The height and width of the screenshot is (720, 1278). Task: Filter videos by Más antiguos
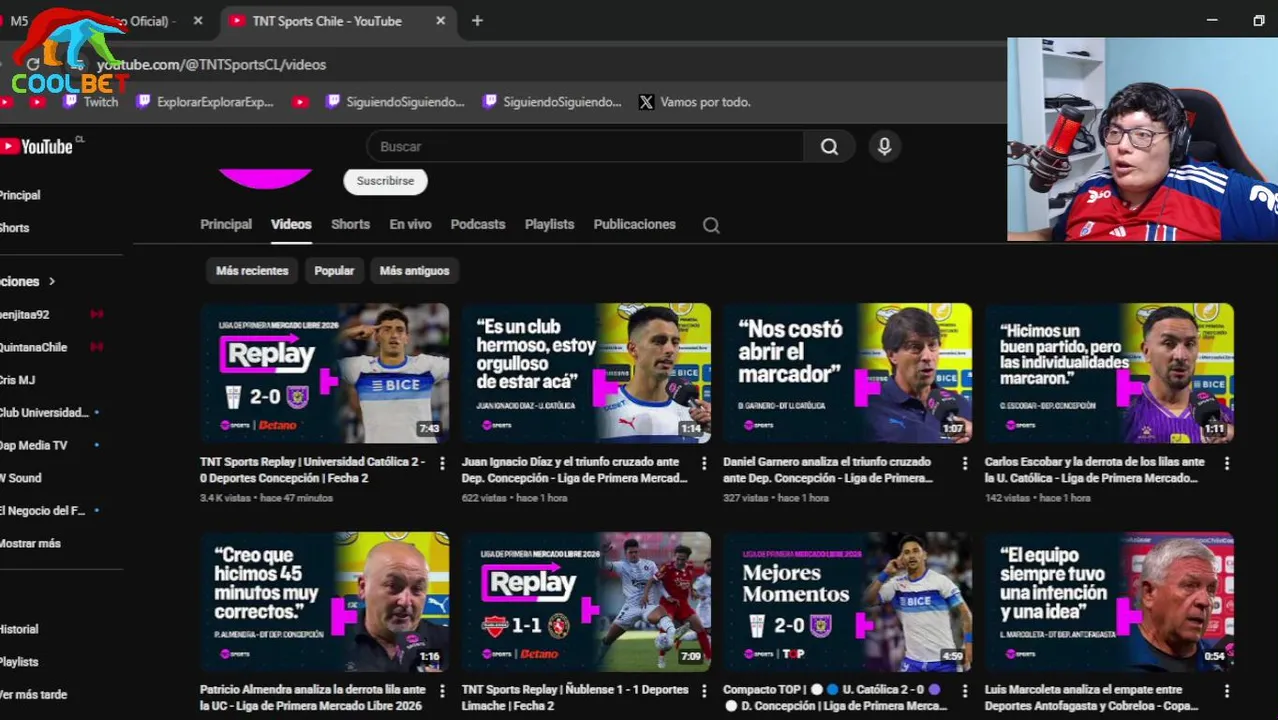tap(414, 271)
